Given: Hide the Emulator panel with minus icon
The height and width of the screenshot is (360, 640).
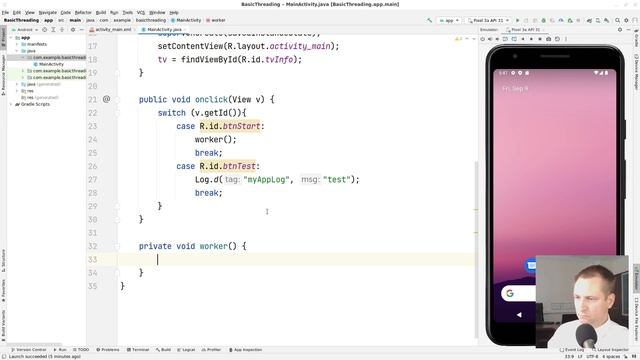Looking at the screenshot, I should point(628,29).
